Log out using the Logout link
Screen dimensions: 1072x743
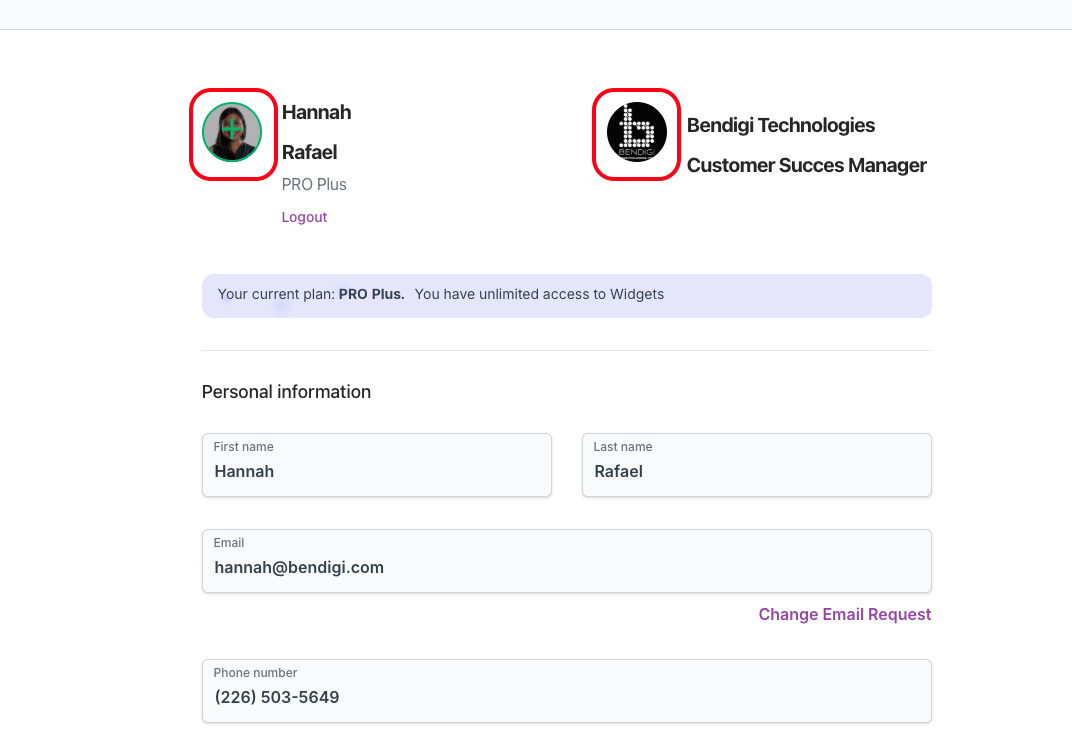(x=304, y=217)
